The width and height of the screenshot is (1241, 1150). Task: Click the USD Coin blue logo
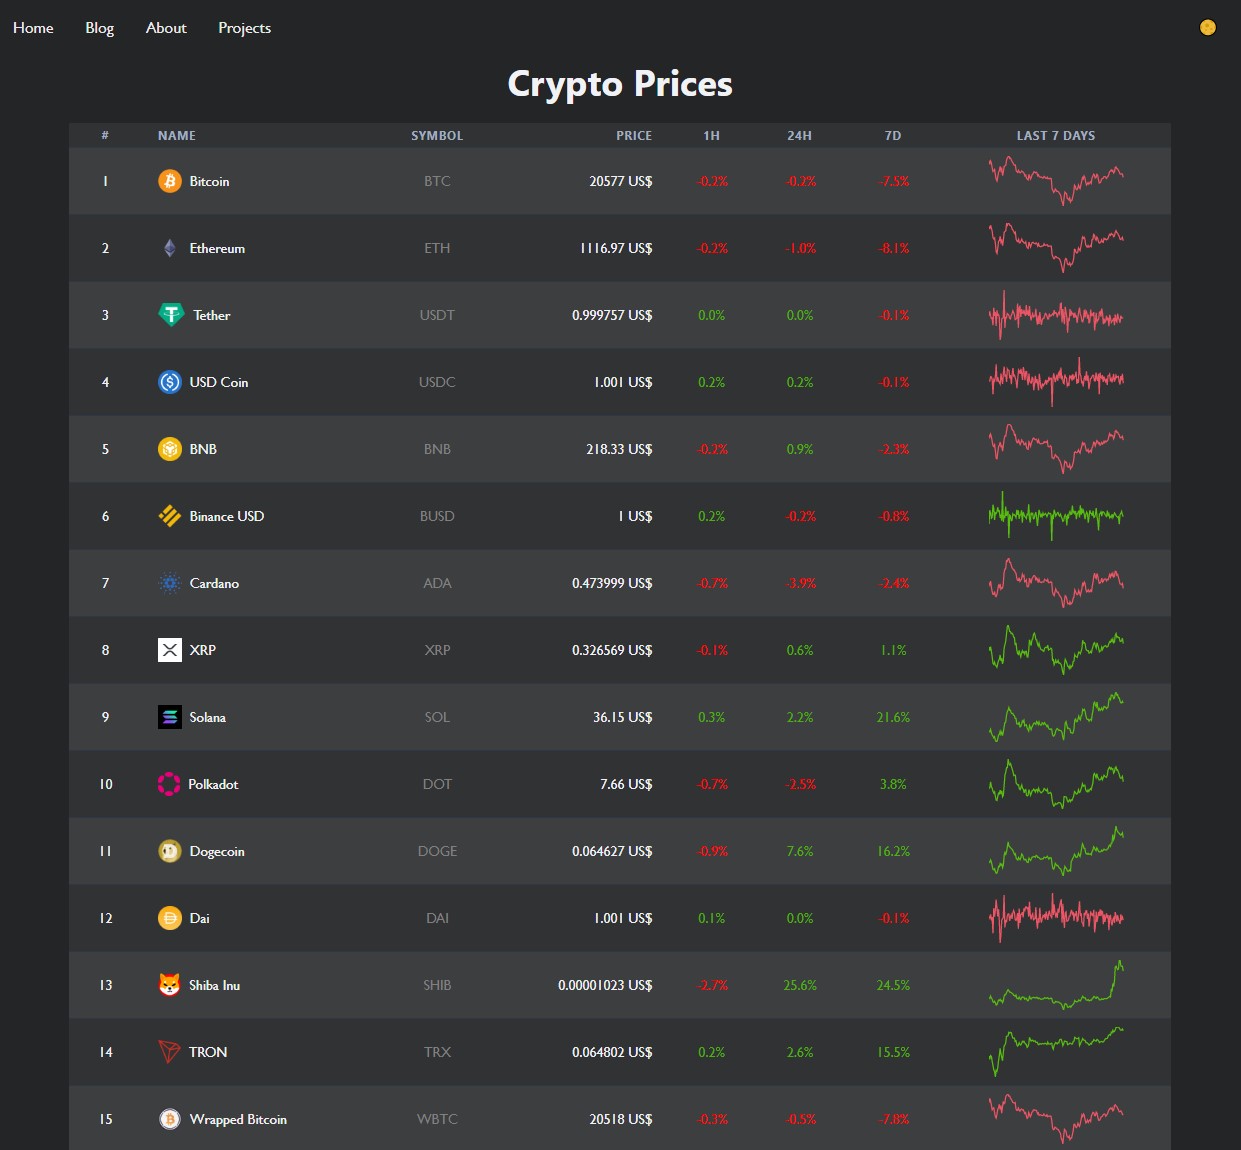pyautogui.click(x=170, y=382)
